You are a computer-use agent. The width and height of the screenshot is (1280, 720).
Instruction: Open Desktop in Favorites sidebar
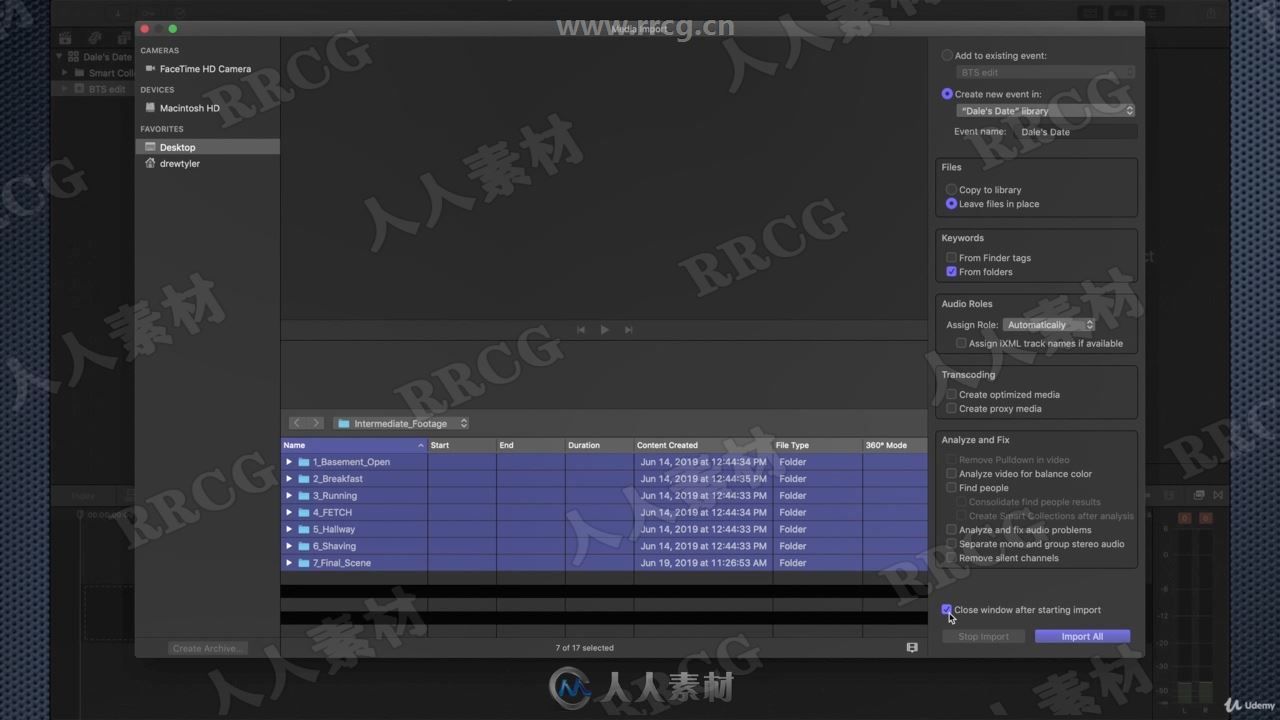click(207, 147)
